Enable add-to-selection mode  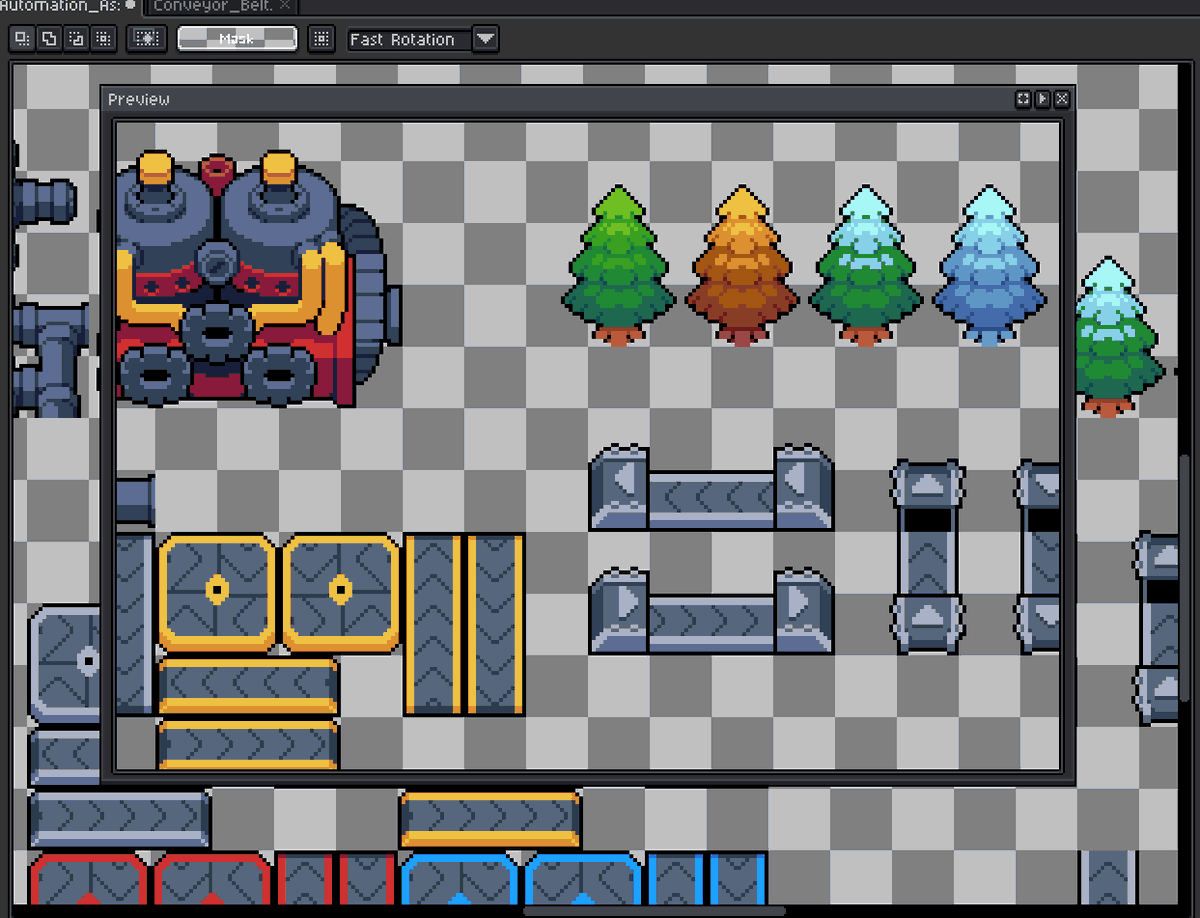47,39
